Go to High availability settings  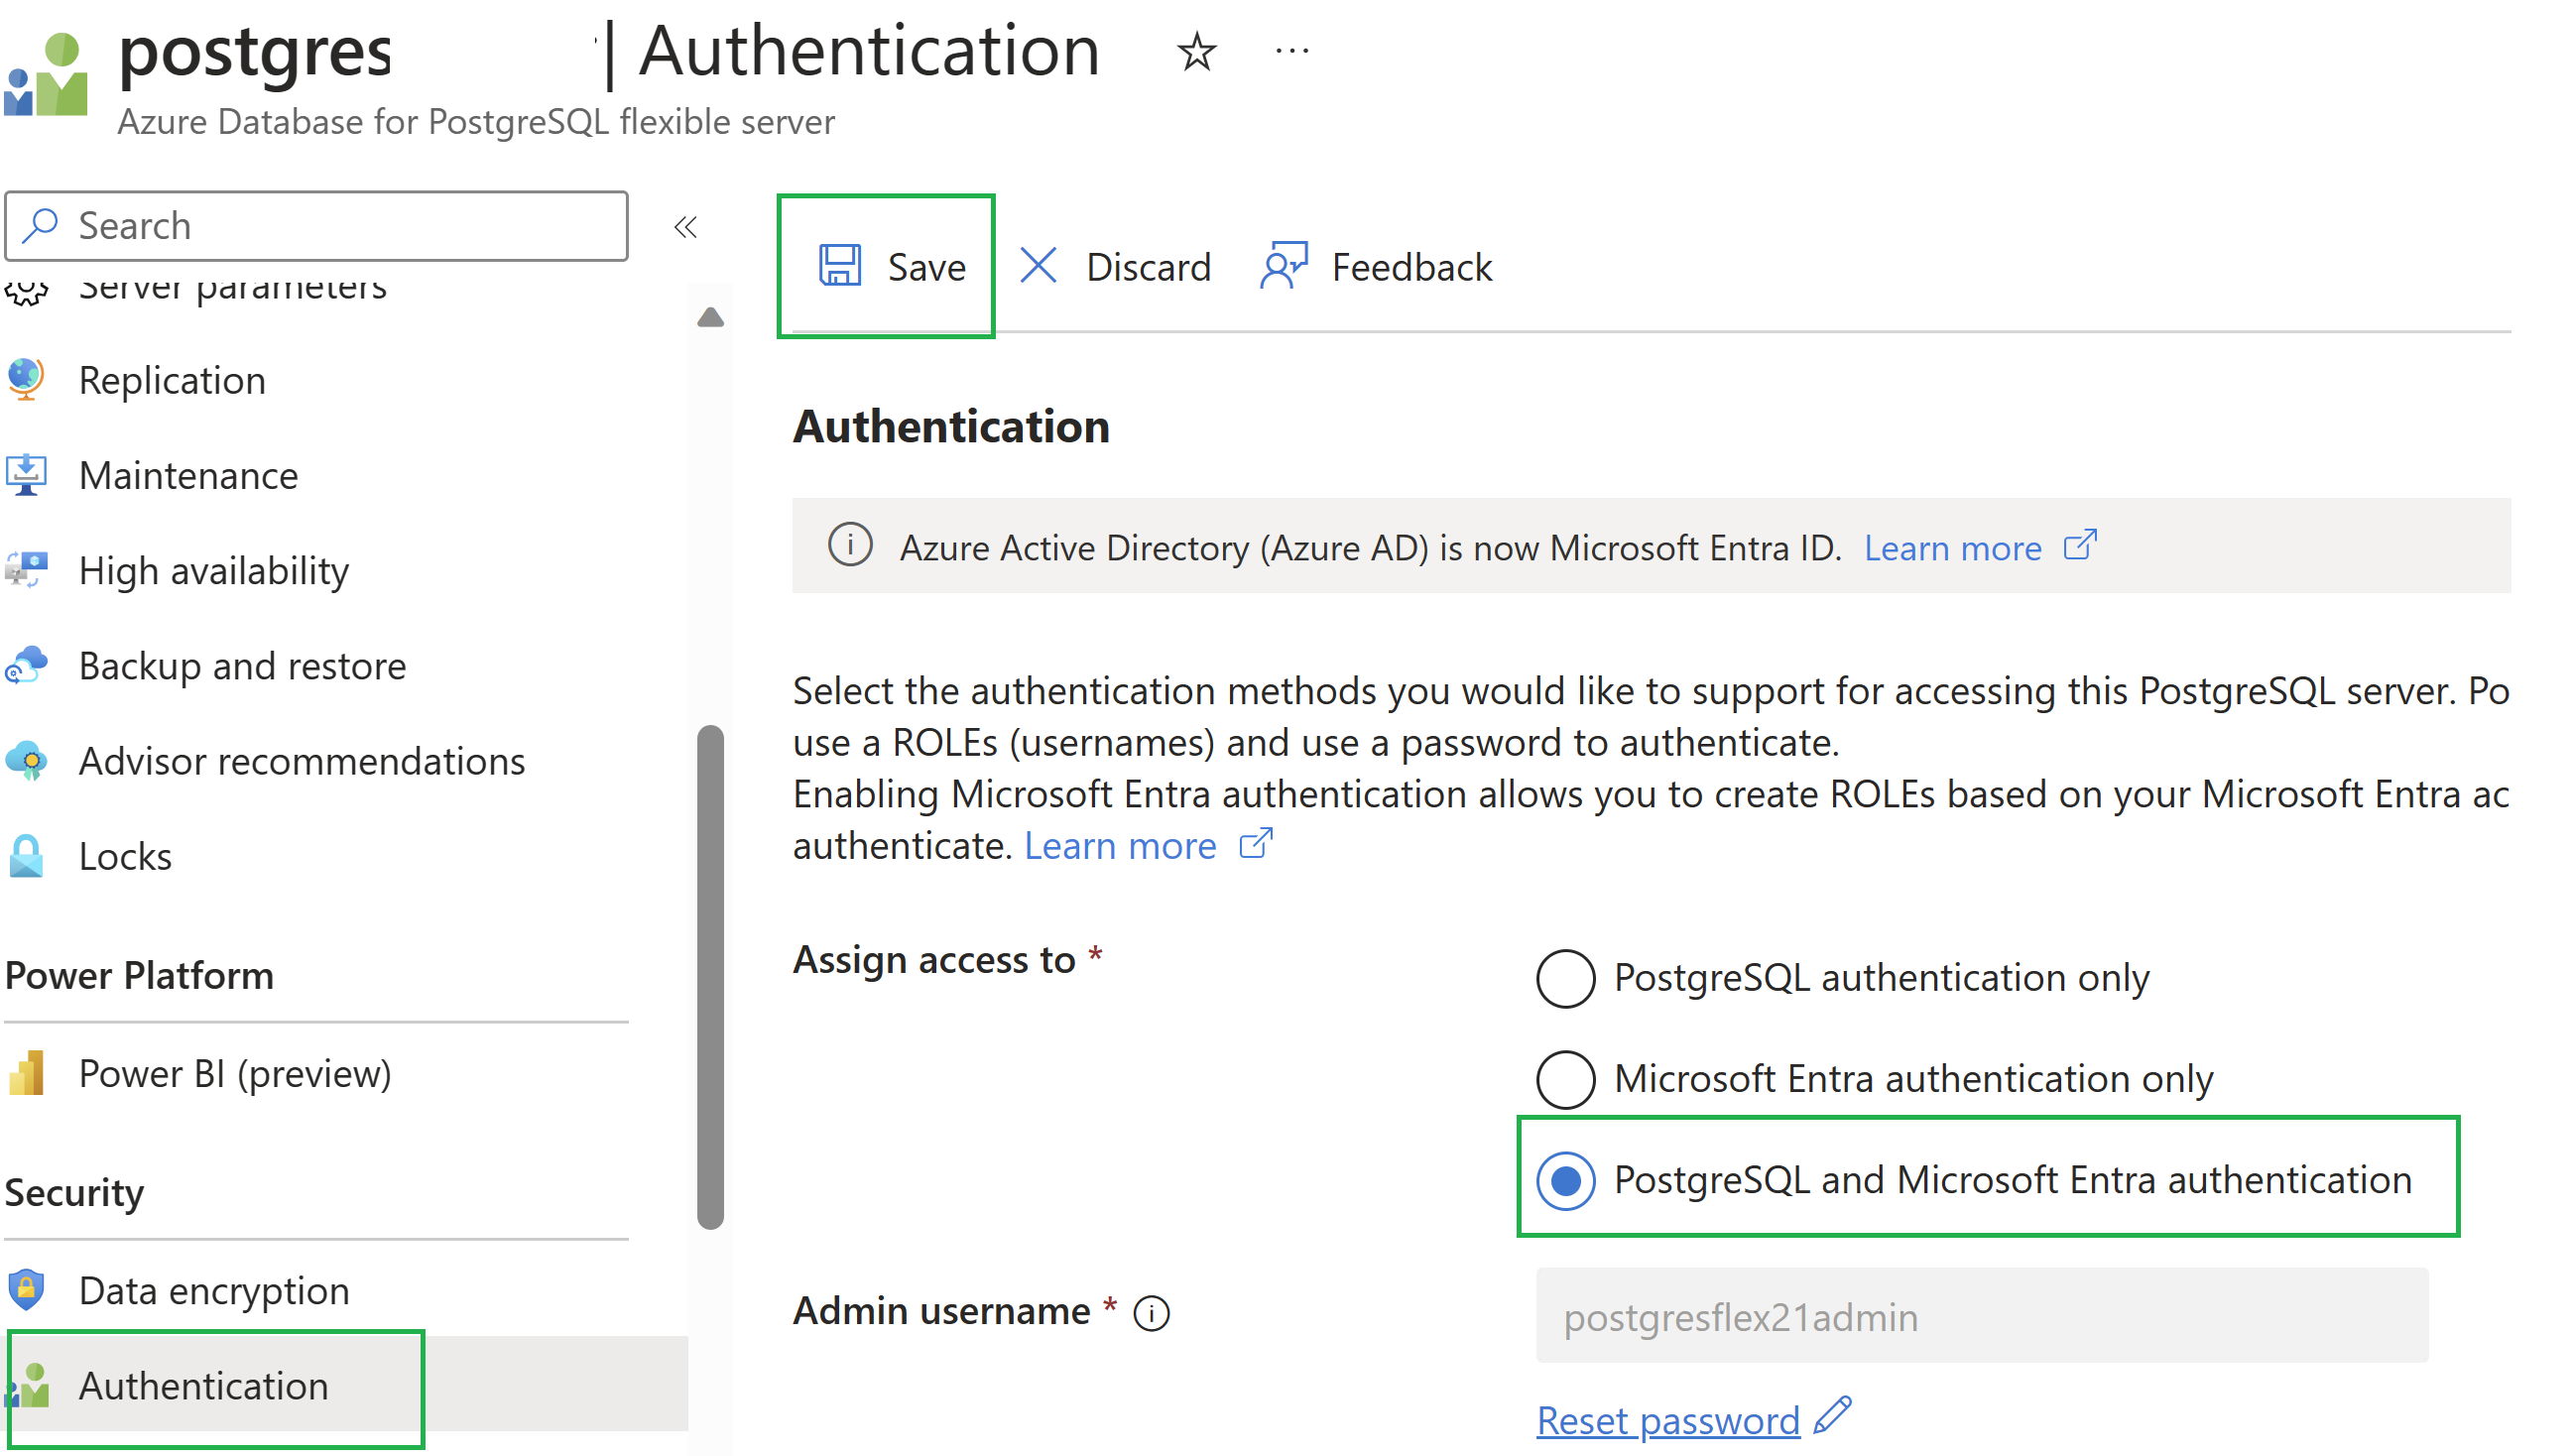point(214,571)
